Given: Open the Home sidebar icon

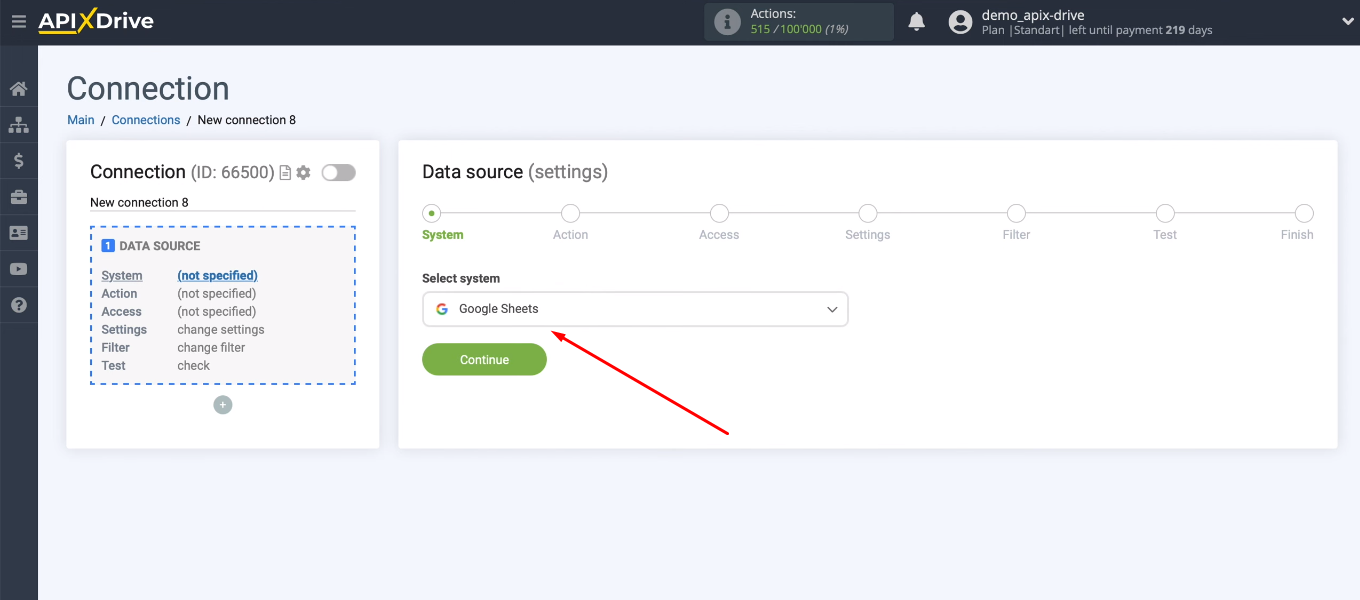Looking at the screenshot, I should [x=18, y=89].
